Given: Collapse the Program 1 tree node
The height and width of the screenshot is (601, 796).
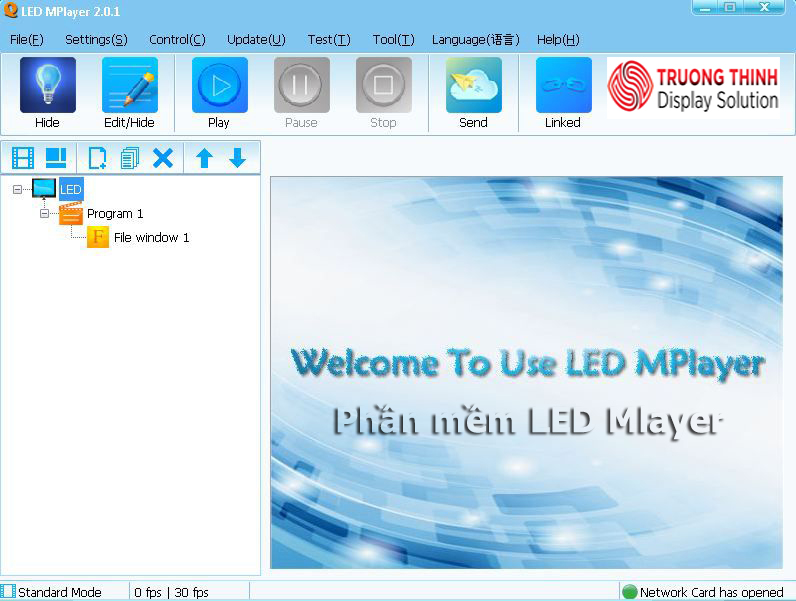Looking at the screenshot, I should click(x=44, y=214).
